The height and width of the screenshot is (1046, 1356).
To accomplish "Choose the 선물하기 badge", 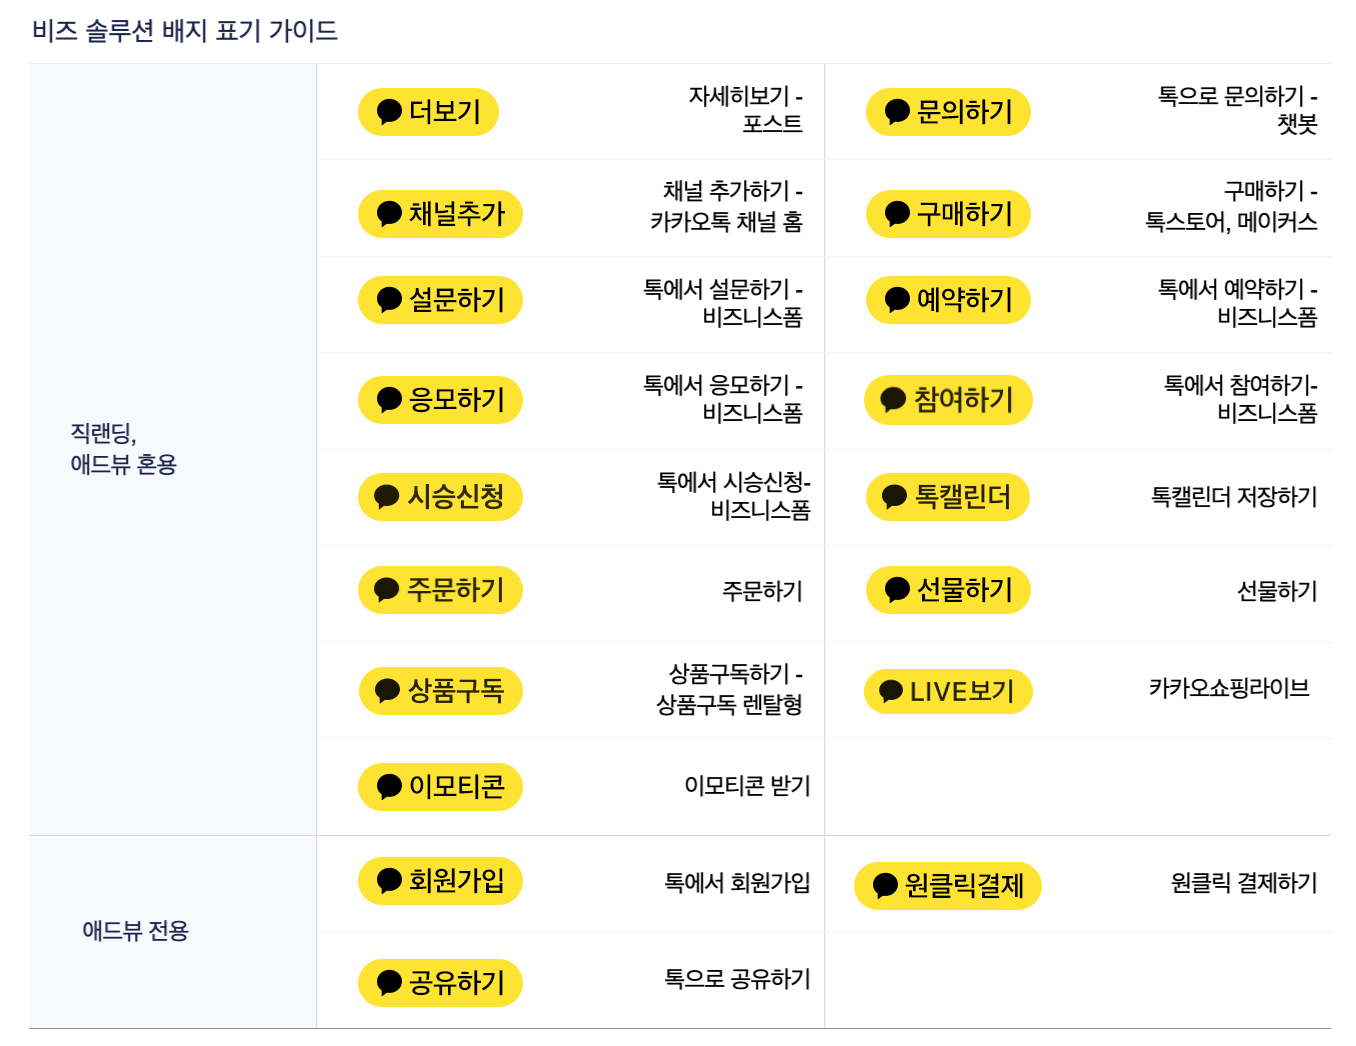I will [948, 590].
